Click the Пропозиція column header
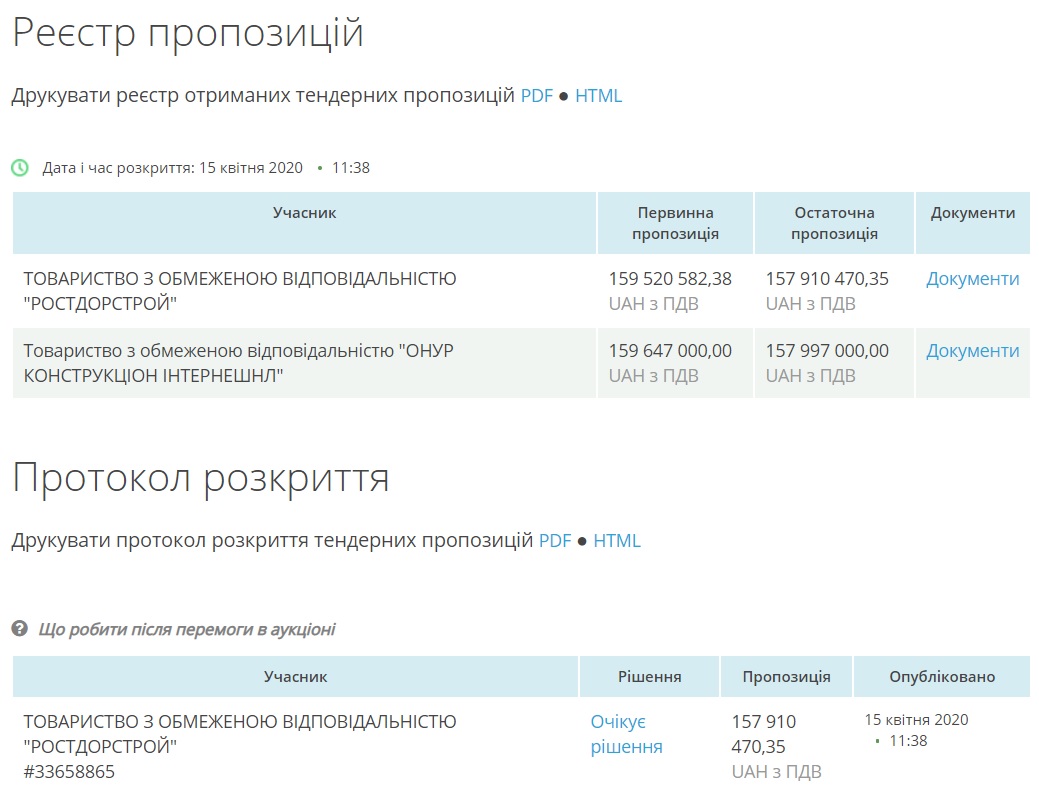The image size is (1039, 799). (x=786, y=676)
